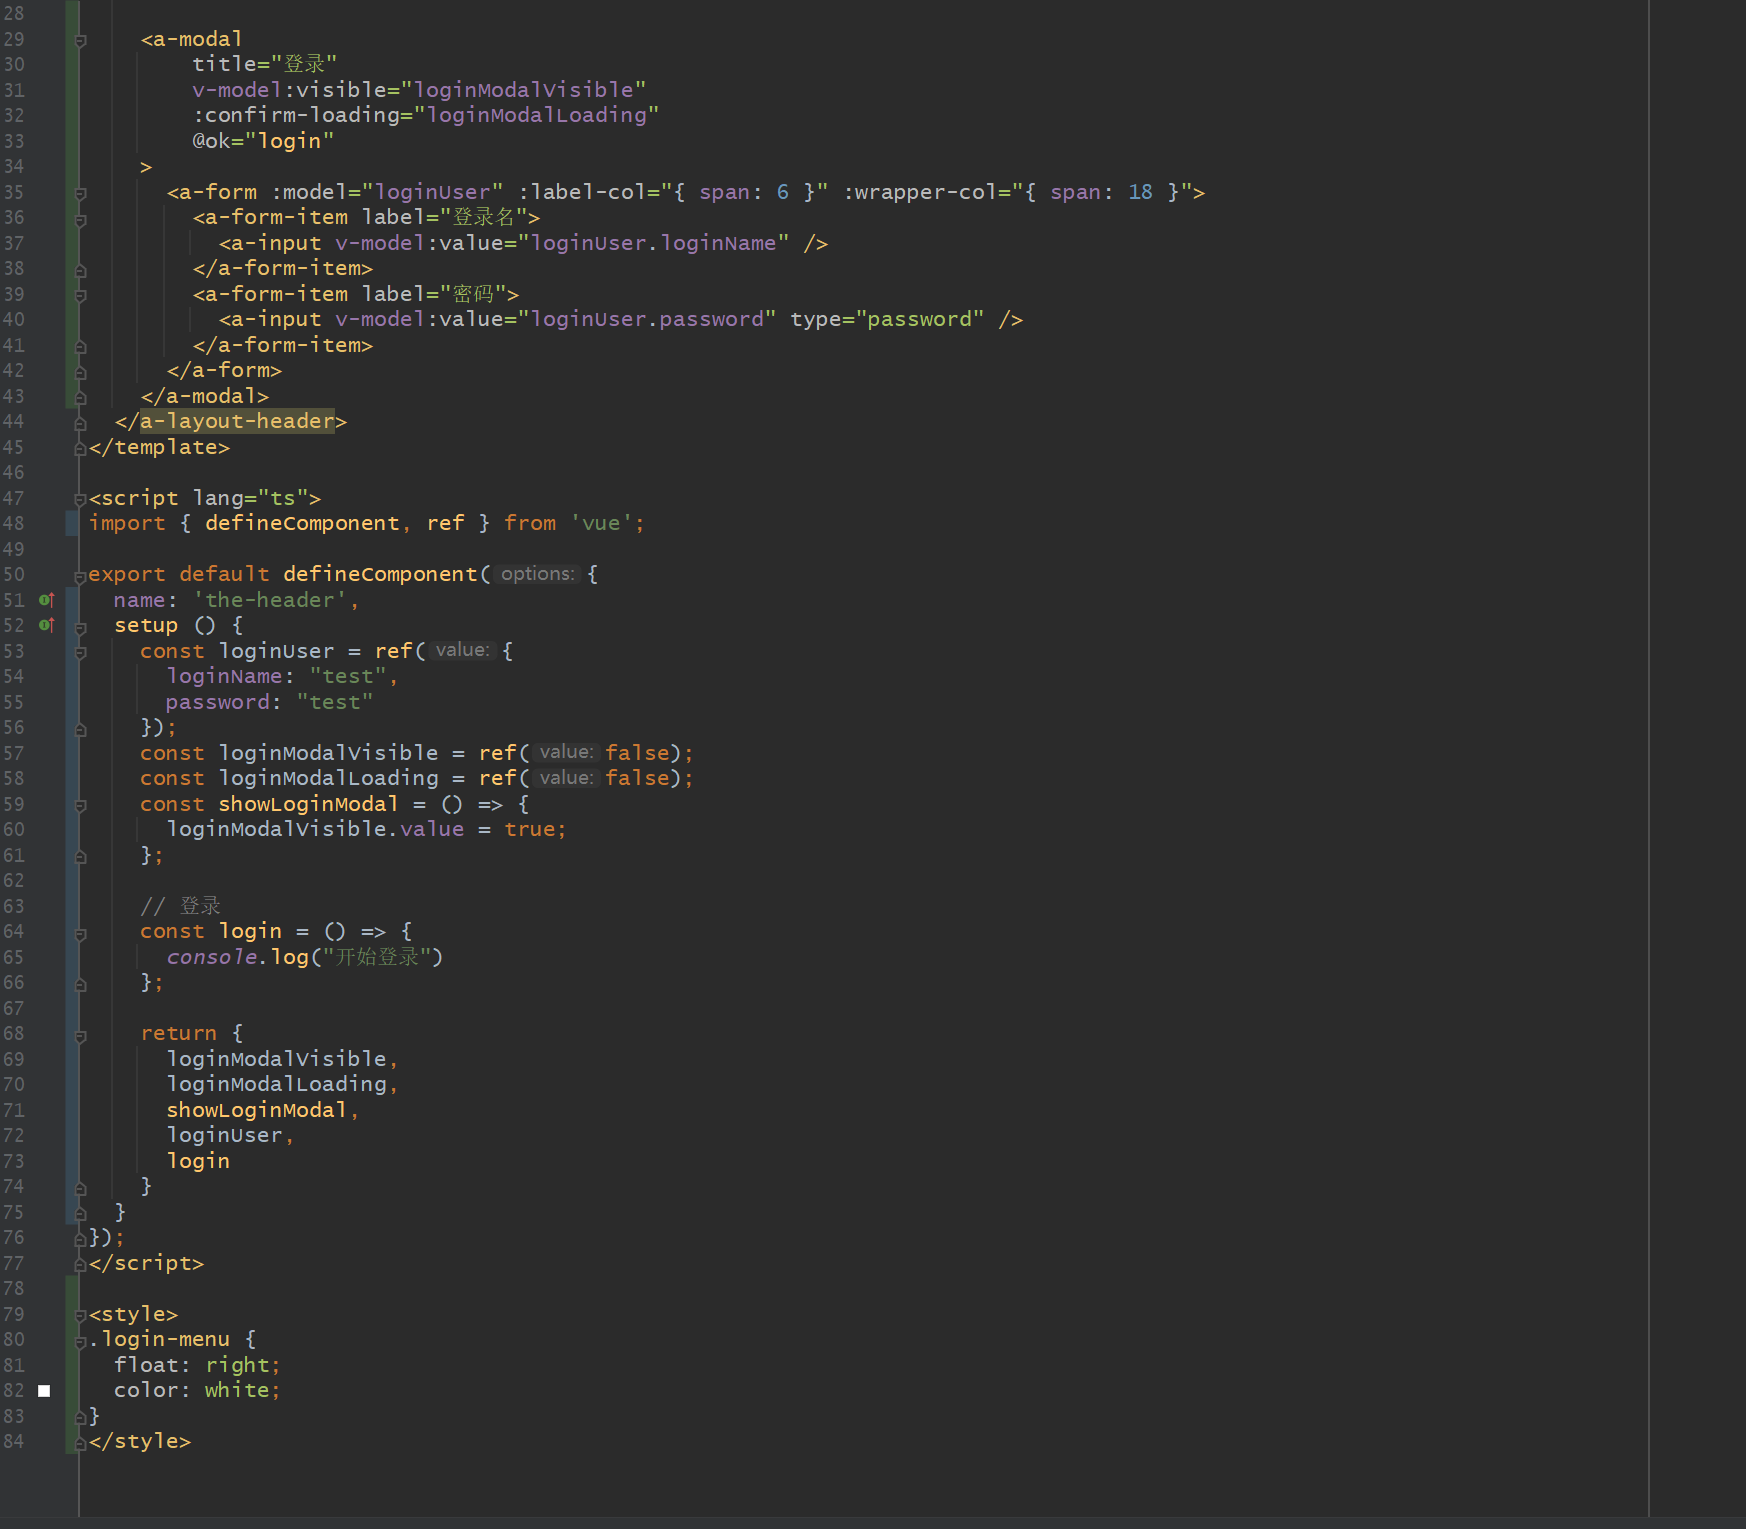Viewport: 1746px width, 1529px height.
Task: Click the 'console' identifier
Action: 212,957
